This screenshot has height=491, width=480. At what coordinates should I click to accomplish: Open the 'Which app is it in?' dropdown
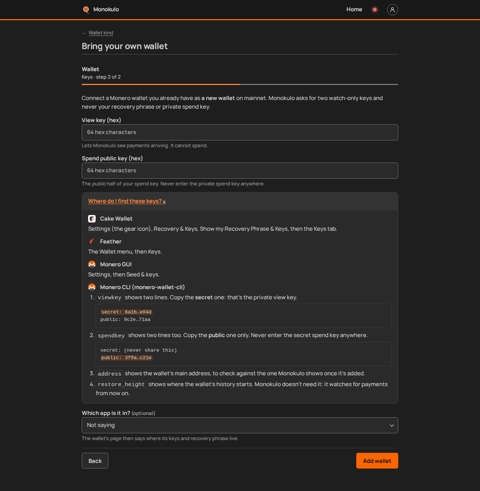[x=240, y=425]
